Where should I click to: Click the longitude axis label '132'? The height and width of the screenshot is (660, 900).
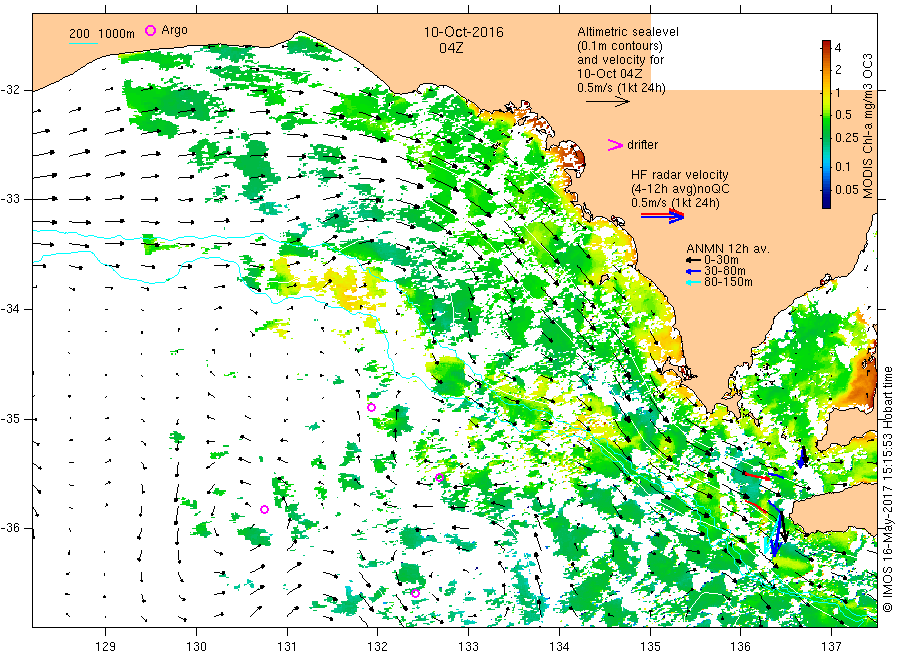[x=378, y=647]
